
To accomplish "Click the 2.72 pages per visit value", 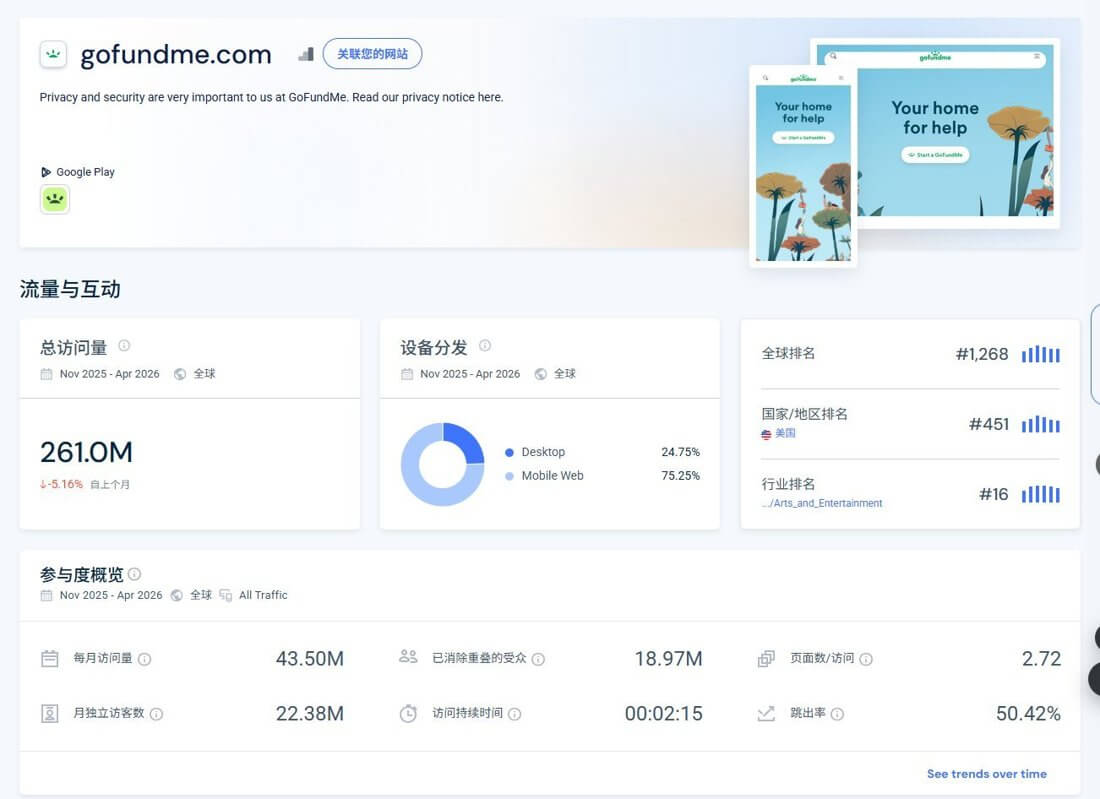I will coord(1041,659).
